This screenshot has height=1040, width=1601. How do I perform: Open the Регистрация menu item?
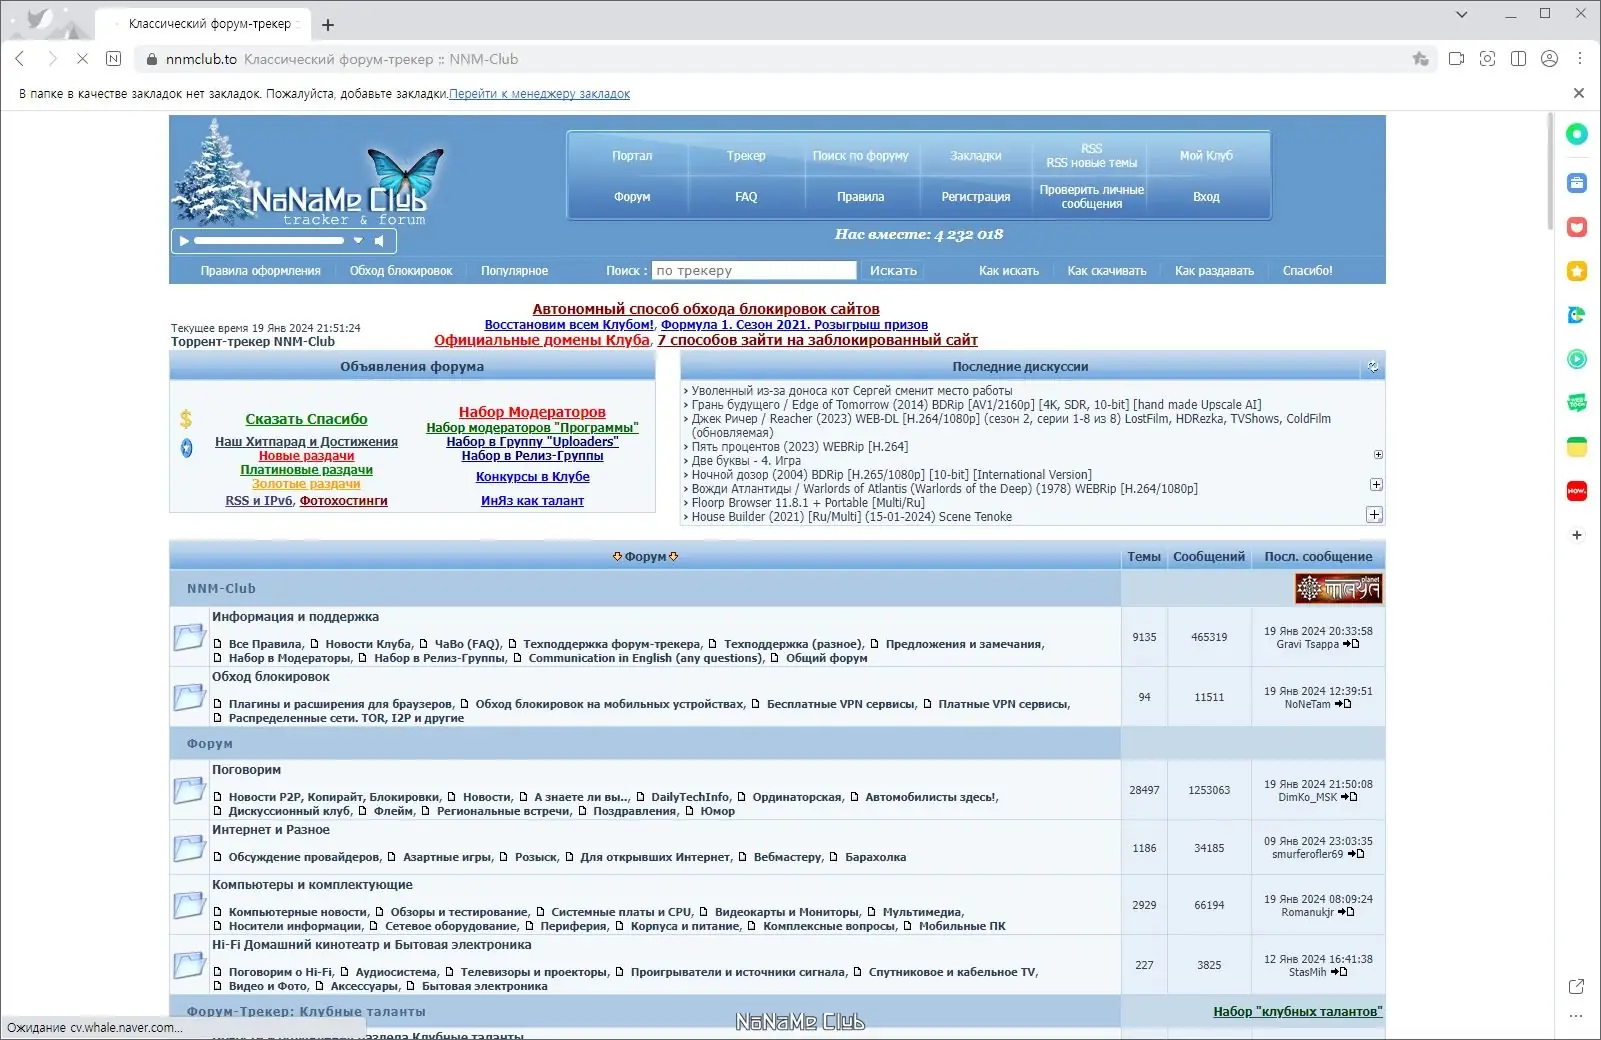point(975,197)
